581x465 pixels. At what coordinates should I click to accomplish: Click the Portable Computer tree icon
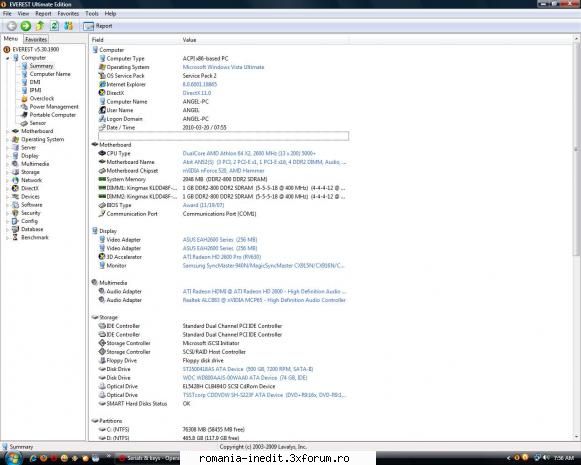pyautogui.click(x=24, y=115)
